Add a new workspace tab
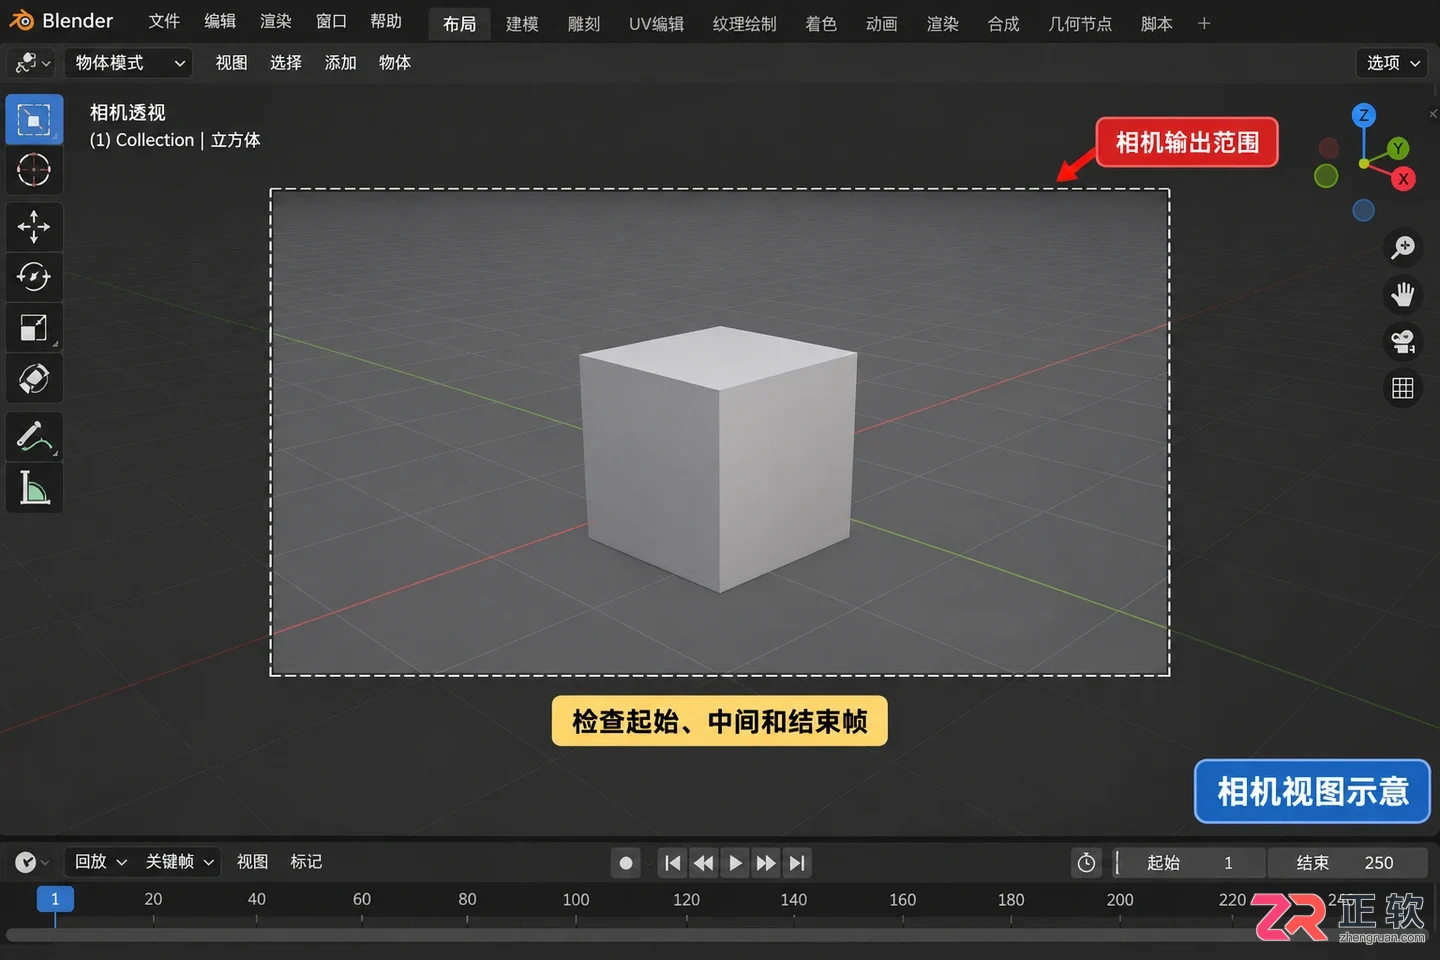This screenshot has height=960, width=1440. tap(1204, 23)
